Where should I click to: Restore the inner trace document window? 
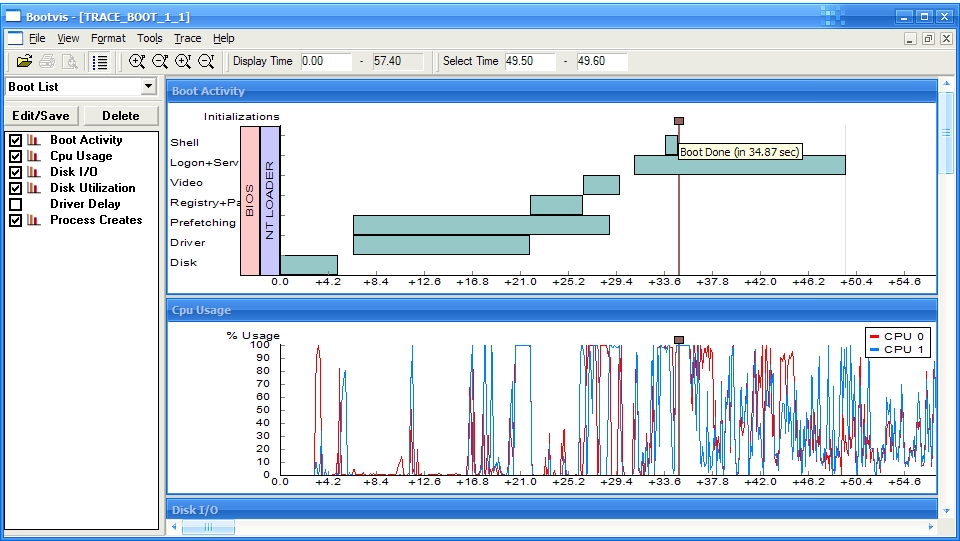[x=928, y=39]
